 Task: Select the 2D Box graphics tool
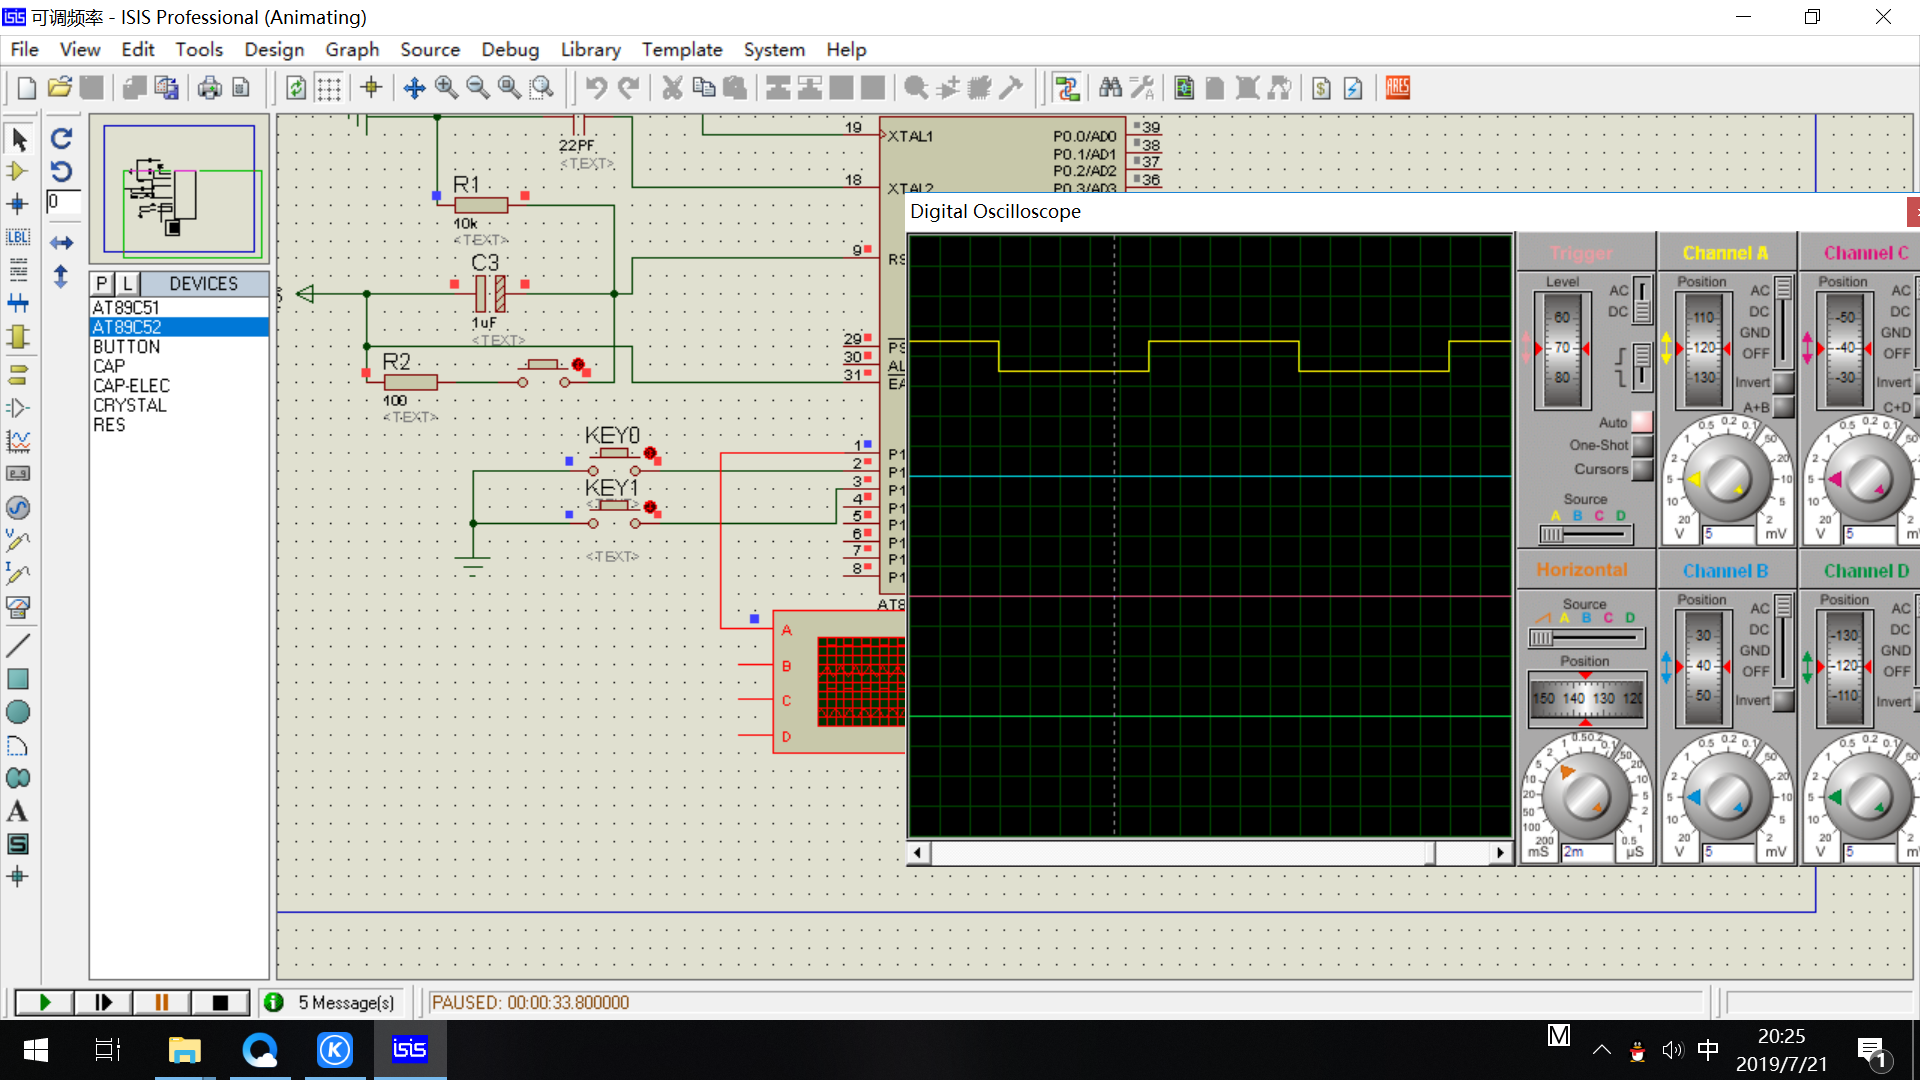pos(18,679)
